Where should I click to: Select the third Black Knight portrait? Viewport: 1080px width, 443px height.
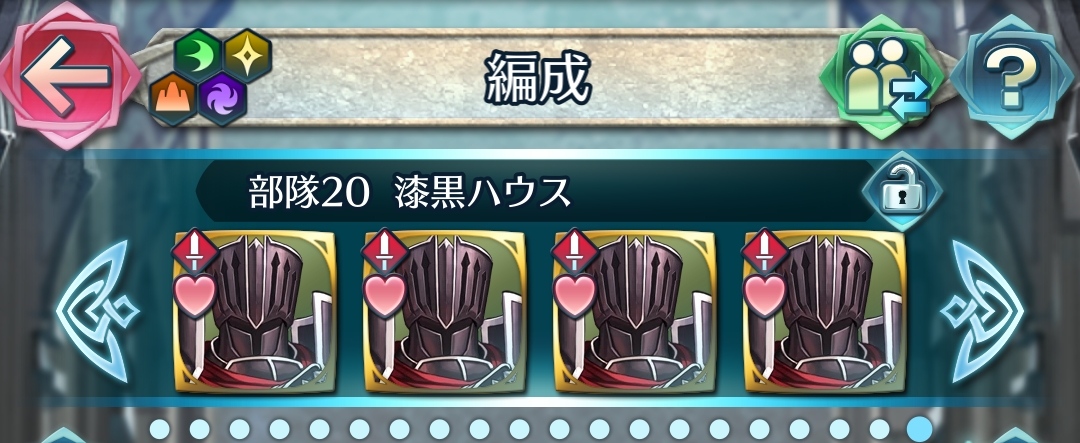point(634,312)
